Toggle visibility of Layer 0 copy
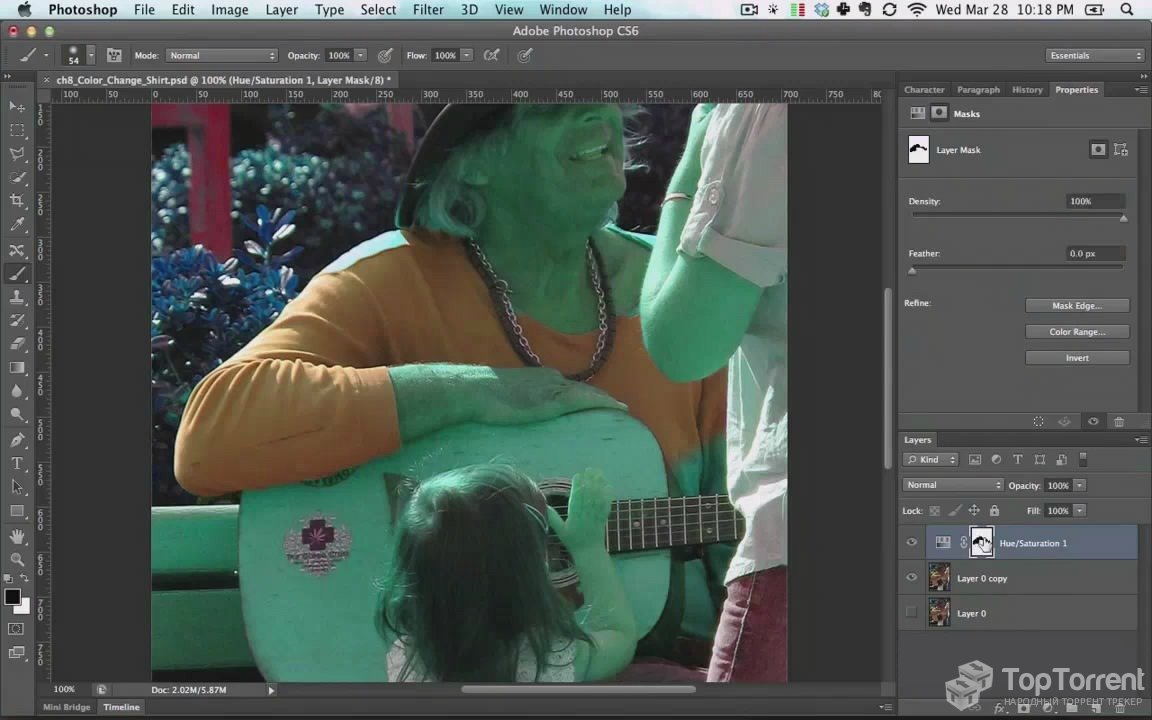1152x720 pixels. tap(912, 577)
